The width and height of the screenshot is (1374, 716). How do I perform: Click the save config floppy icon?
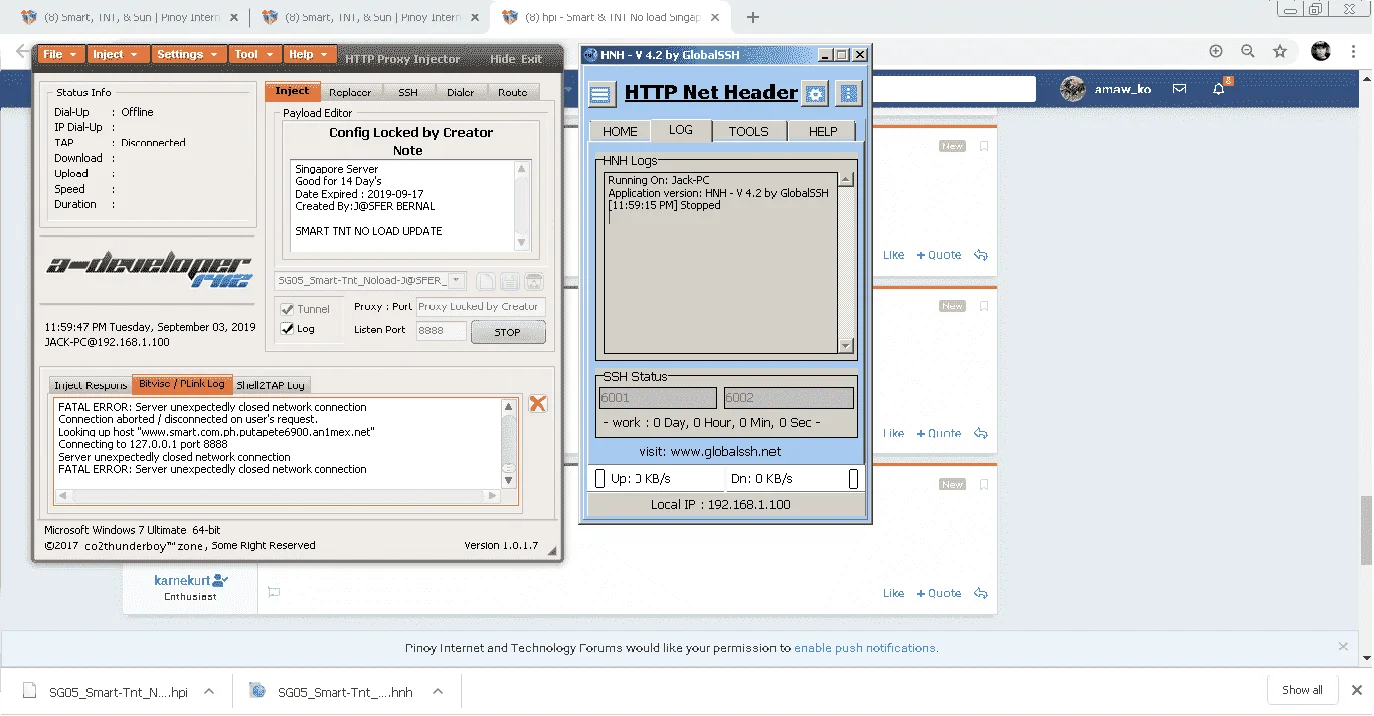509,282
